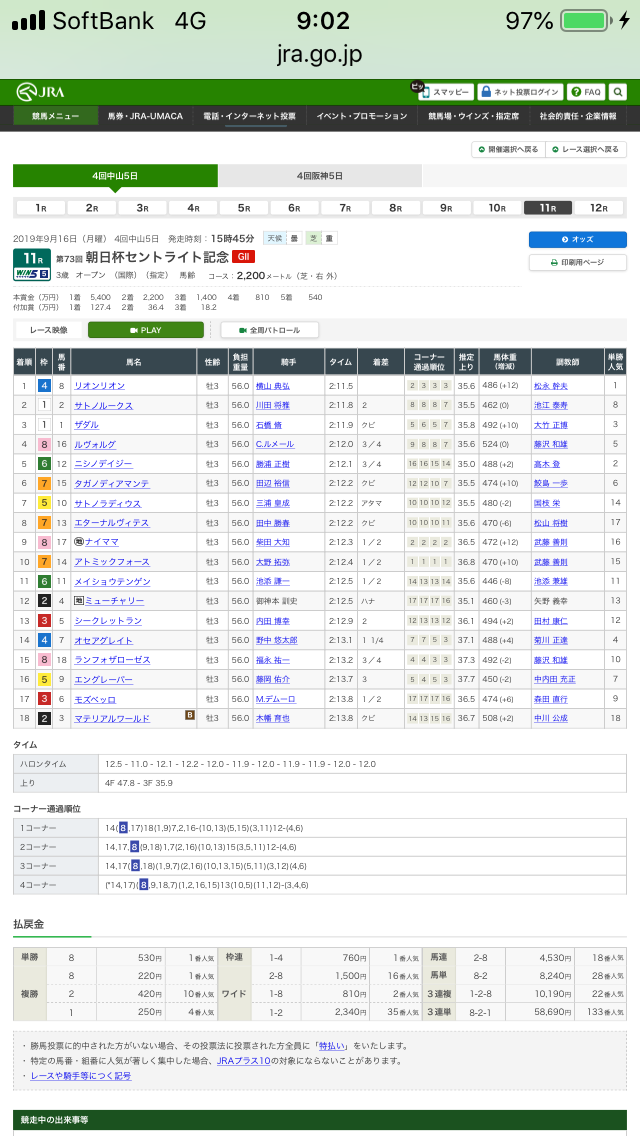640x1136 pixels.
Task: Select race 1R tab
Action: click(x=41, y=208)
